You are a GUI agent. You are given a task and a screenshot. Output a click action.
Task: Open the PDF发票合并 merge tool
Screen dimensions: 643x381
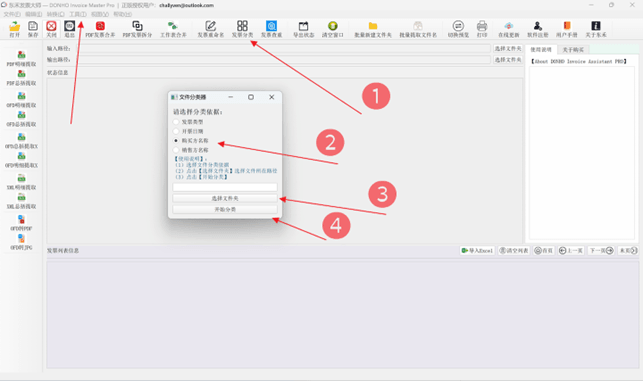(100, 29)
